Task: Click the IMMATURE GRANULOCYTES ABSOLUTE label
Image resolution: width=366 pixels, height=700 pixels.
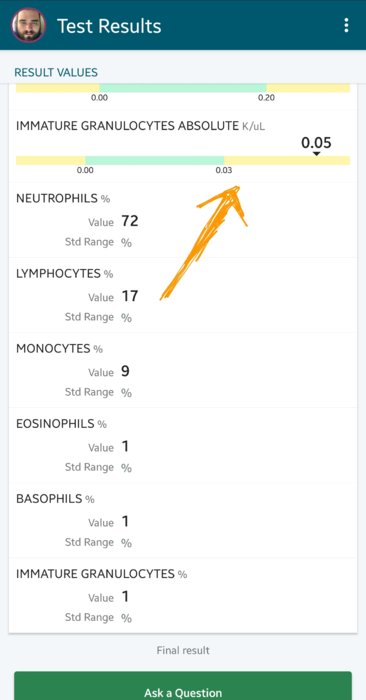Action: coord(127,126)
